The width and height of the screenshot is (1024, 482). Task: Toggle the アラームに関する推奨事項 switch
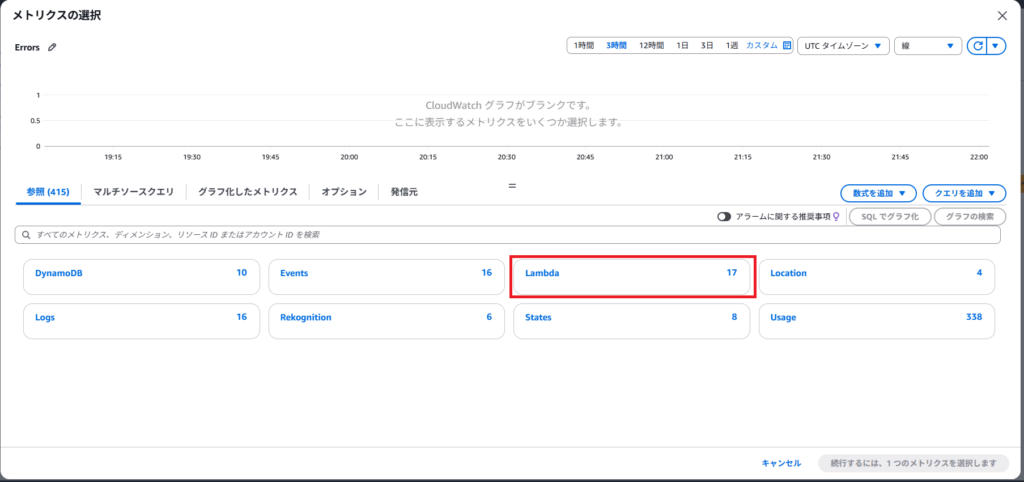pos(724,216)
